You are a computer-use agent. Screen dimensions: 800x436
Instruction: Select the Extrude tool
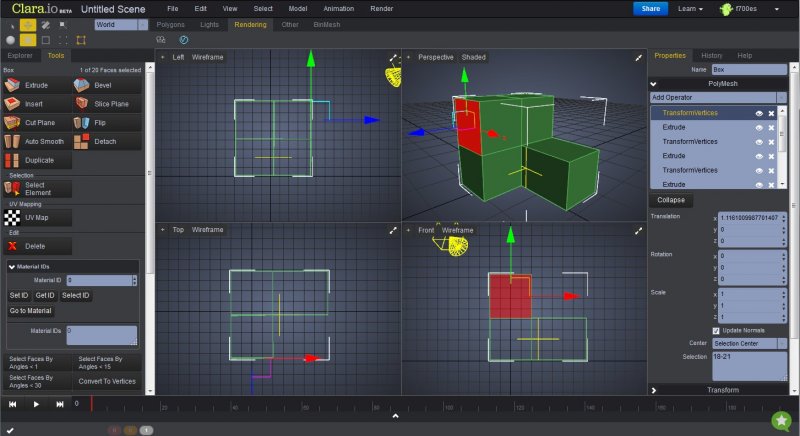point(36,87)
